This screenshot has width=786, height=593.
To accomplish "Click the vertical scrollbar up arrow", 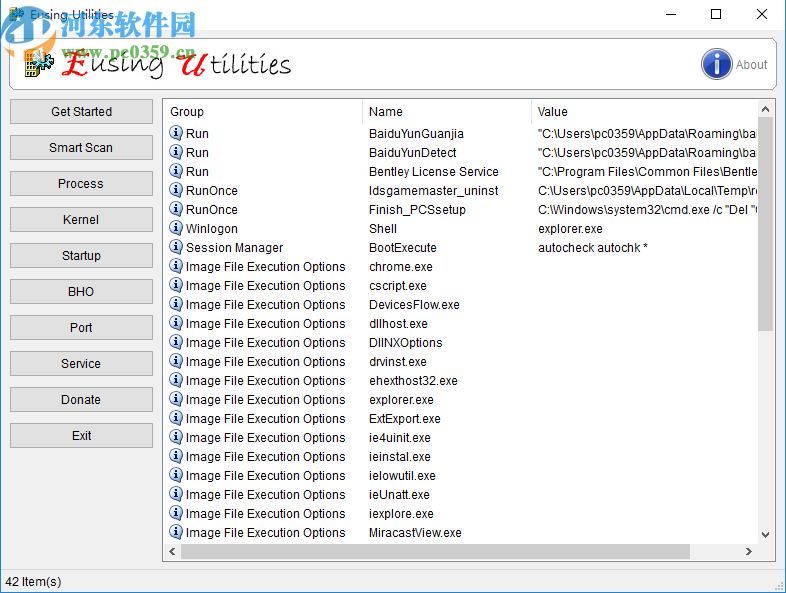I will tap(765, 109).
